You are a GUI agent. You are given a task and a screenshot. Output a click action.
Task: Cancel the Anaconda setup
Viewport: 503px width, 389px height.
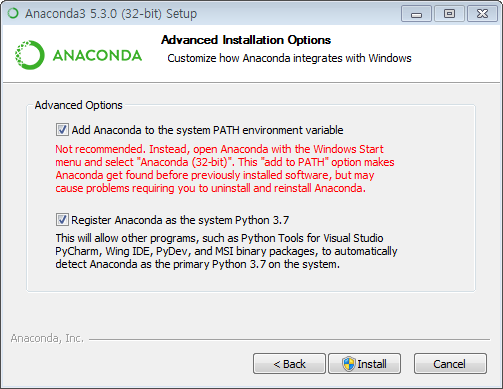pos(450,364)
